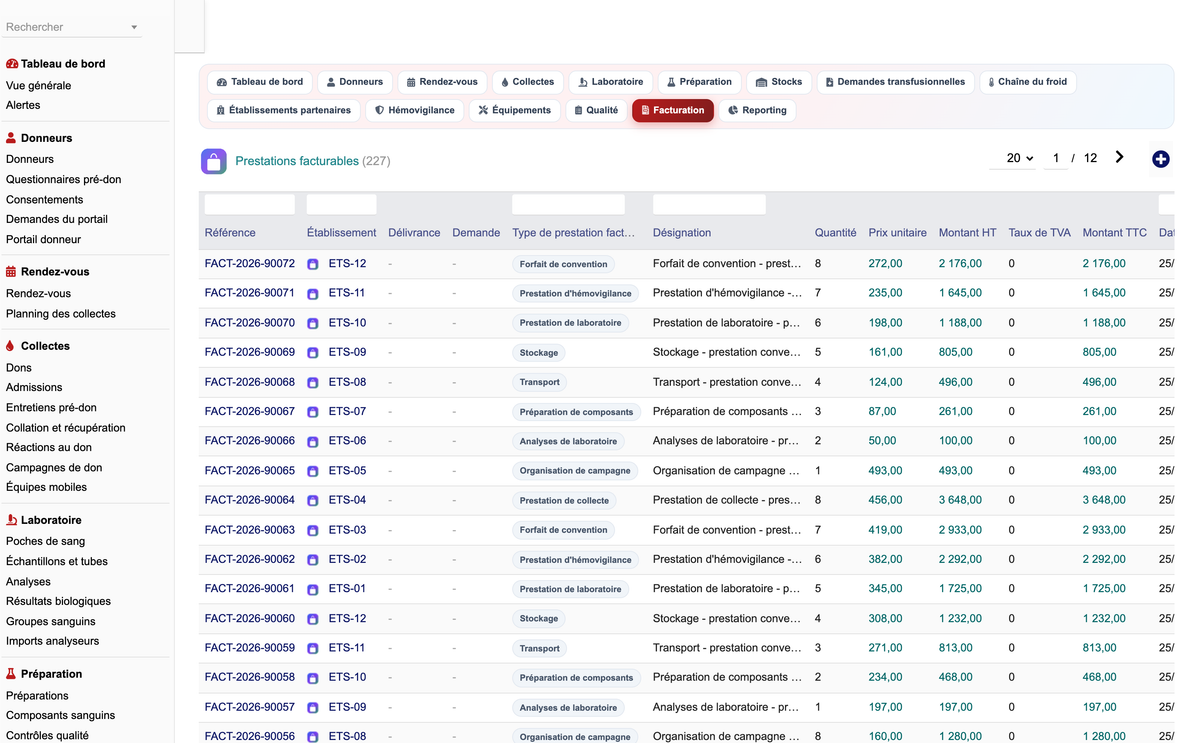
Task: Open the Tableau de bord tab
Action: [x=260, y=82]
